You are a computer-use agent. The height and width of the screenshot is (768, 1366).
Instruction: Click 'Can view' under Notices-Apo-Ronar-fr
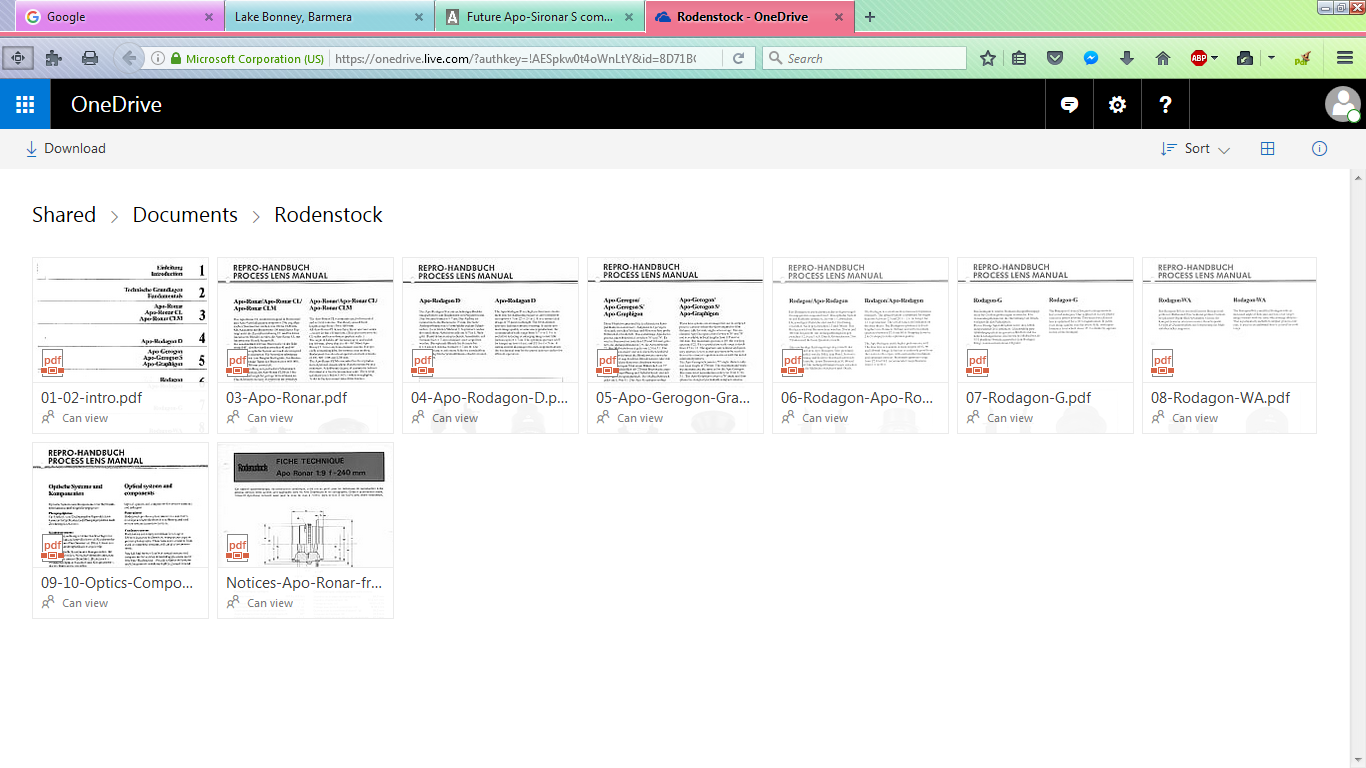coord(271,603)
